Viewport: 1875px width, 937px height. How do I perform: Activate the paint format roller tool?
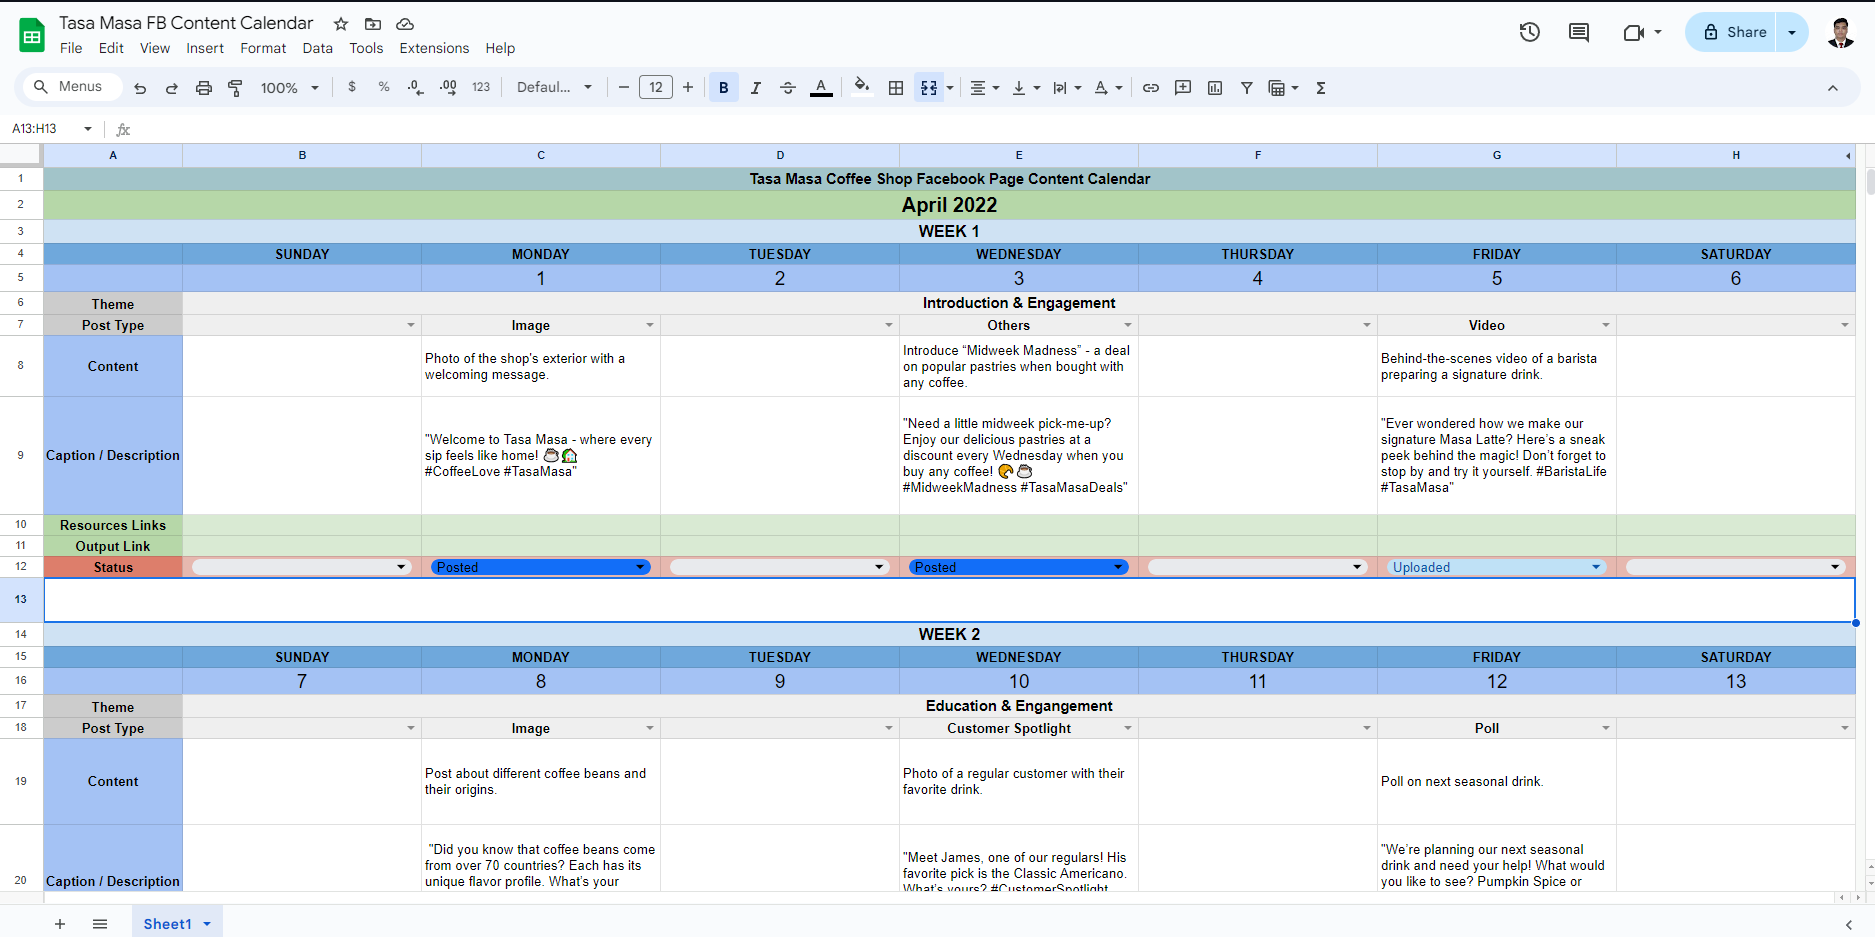tap(236, 88)
